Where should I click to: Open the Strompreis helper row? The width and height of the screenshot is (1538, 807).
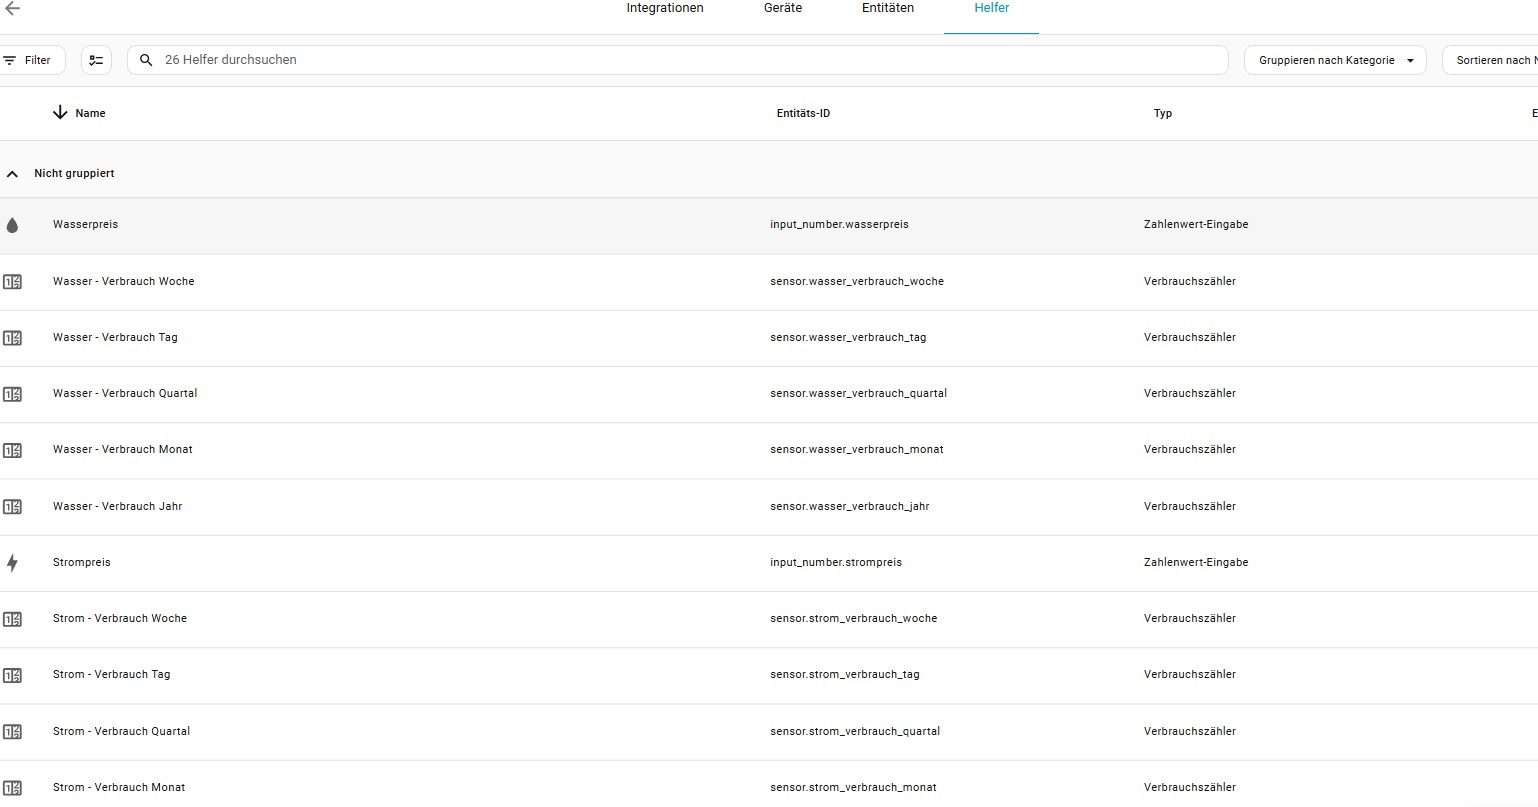coord(769,563)
